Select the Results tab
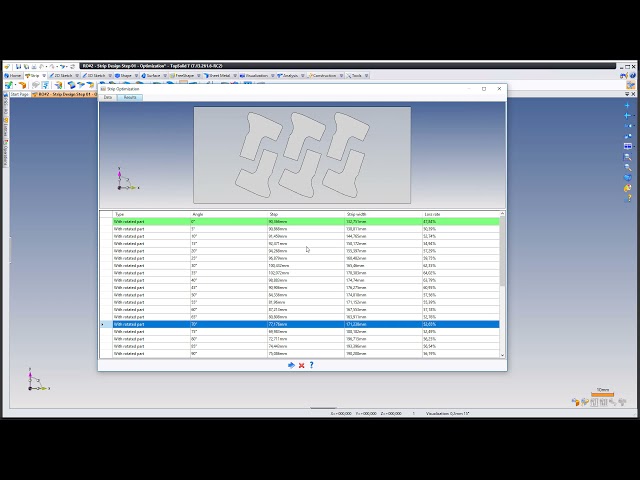The image size is (640, 480). 130,97
